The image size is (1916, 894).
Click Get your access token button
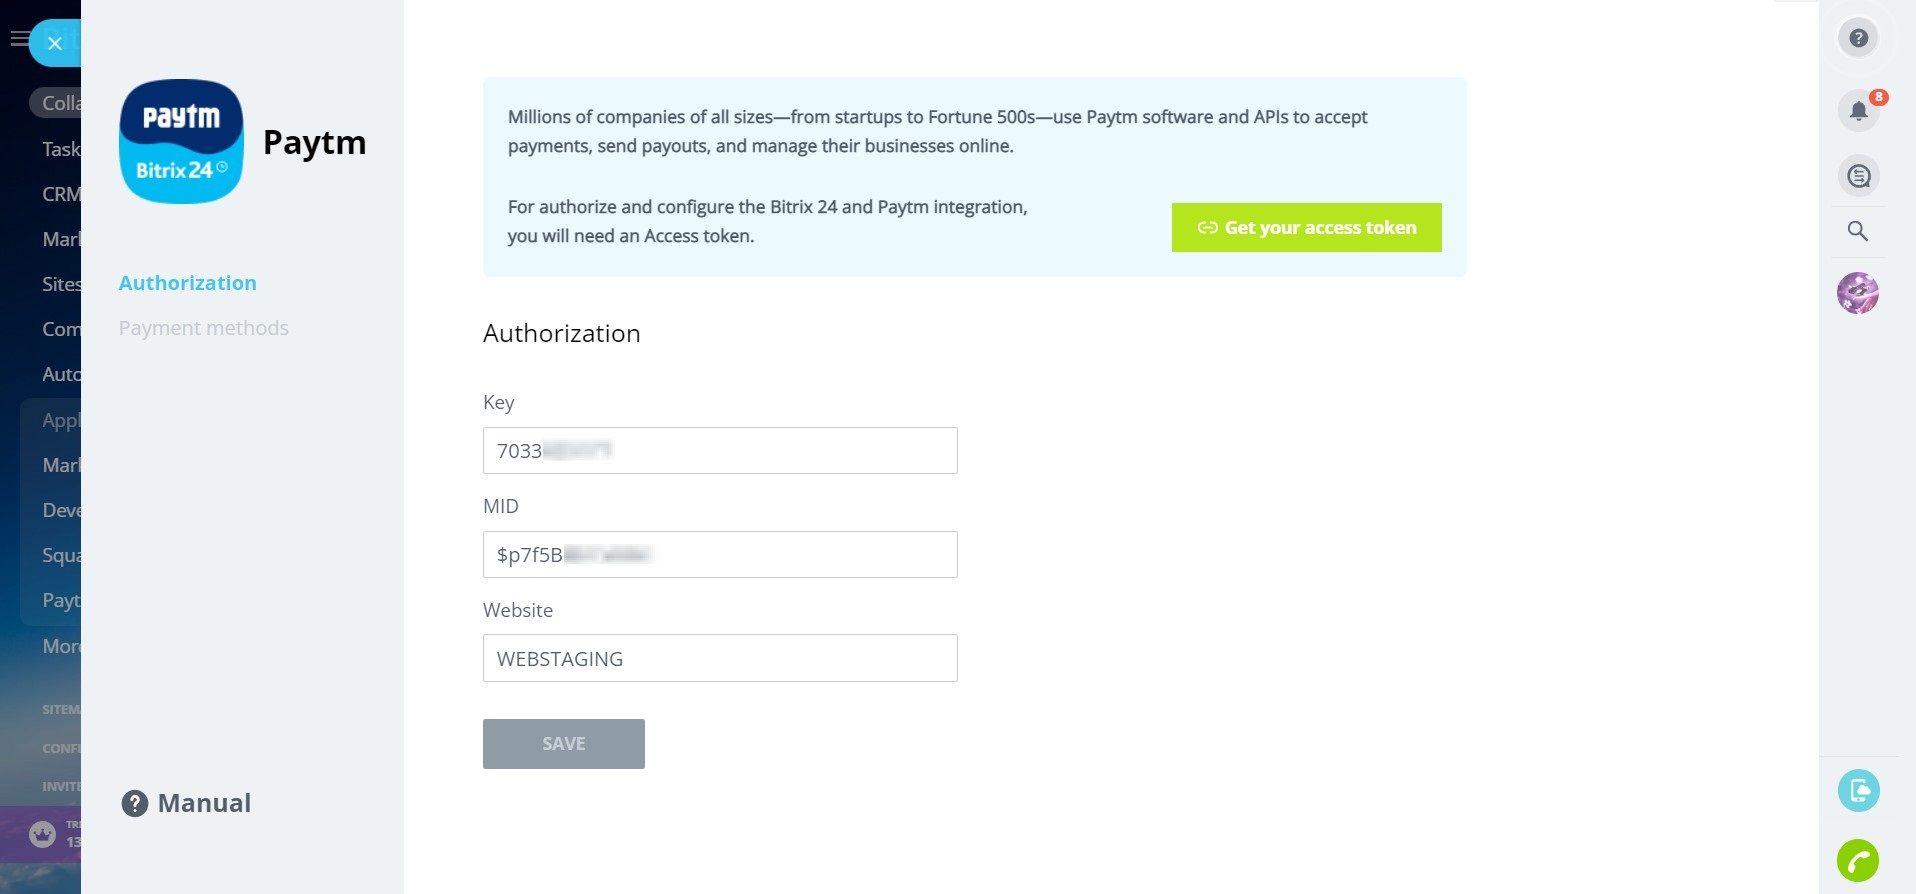point(1306,228)
